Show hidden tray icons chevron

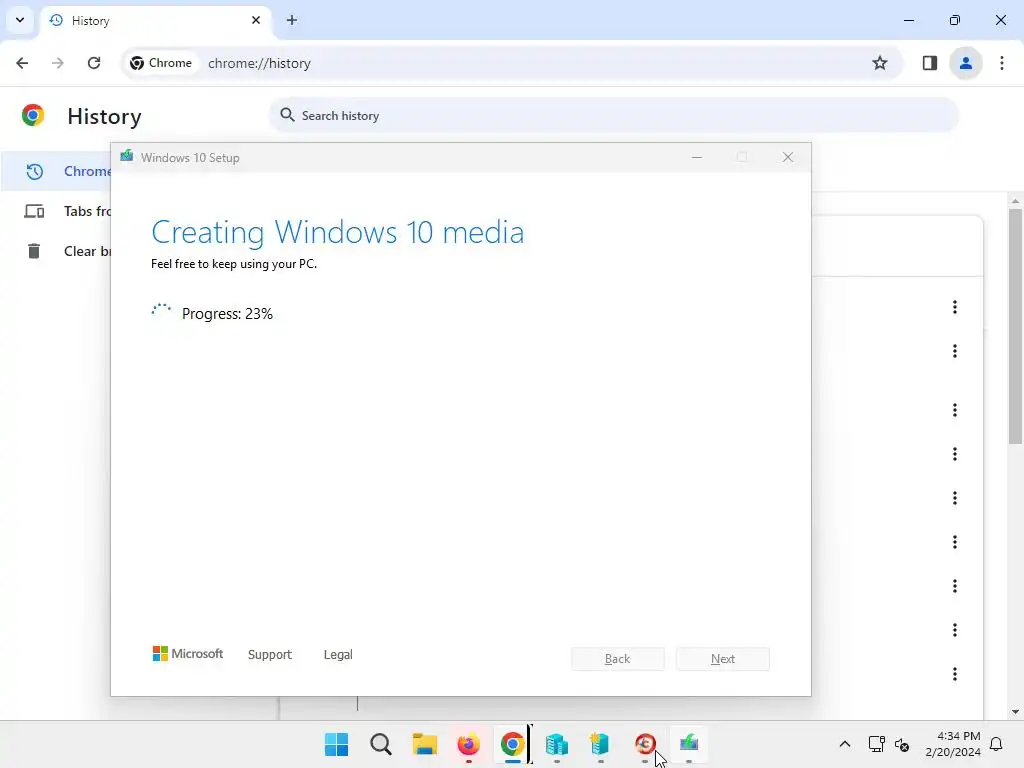pyautogui.click(x=844, y=744)
